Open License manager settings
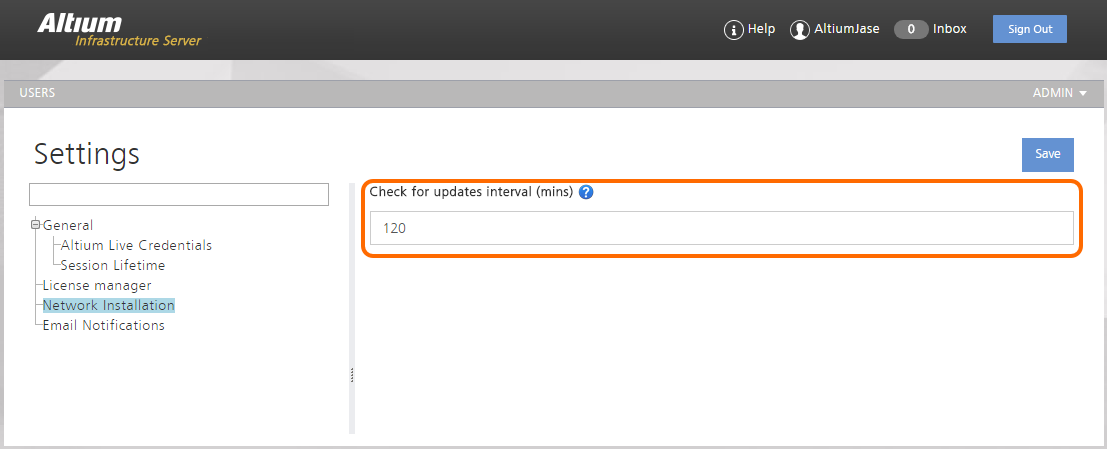 (x=97, y=285)
